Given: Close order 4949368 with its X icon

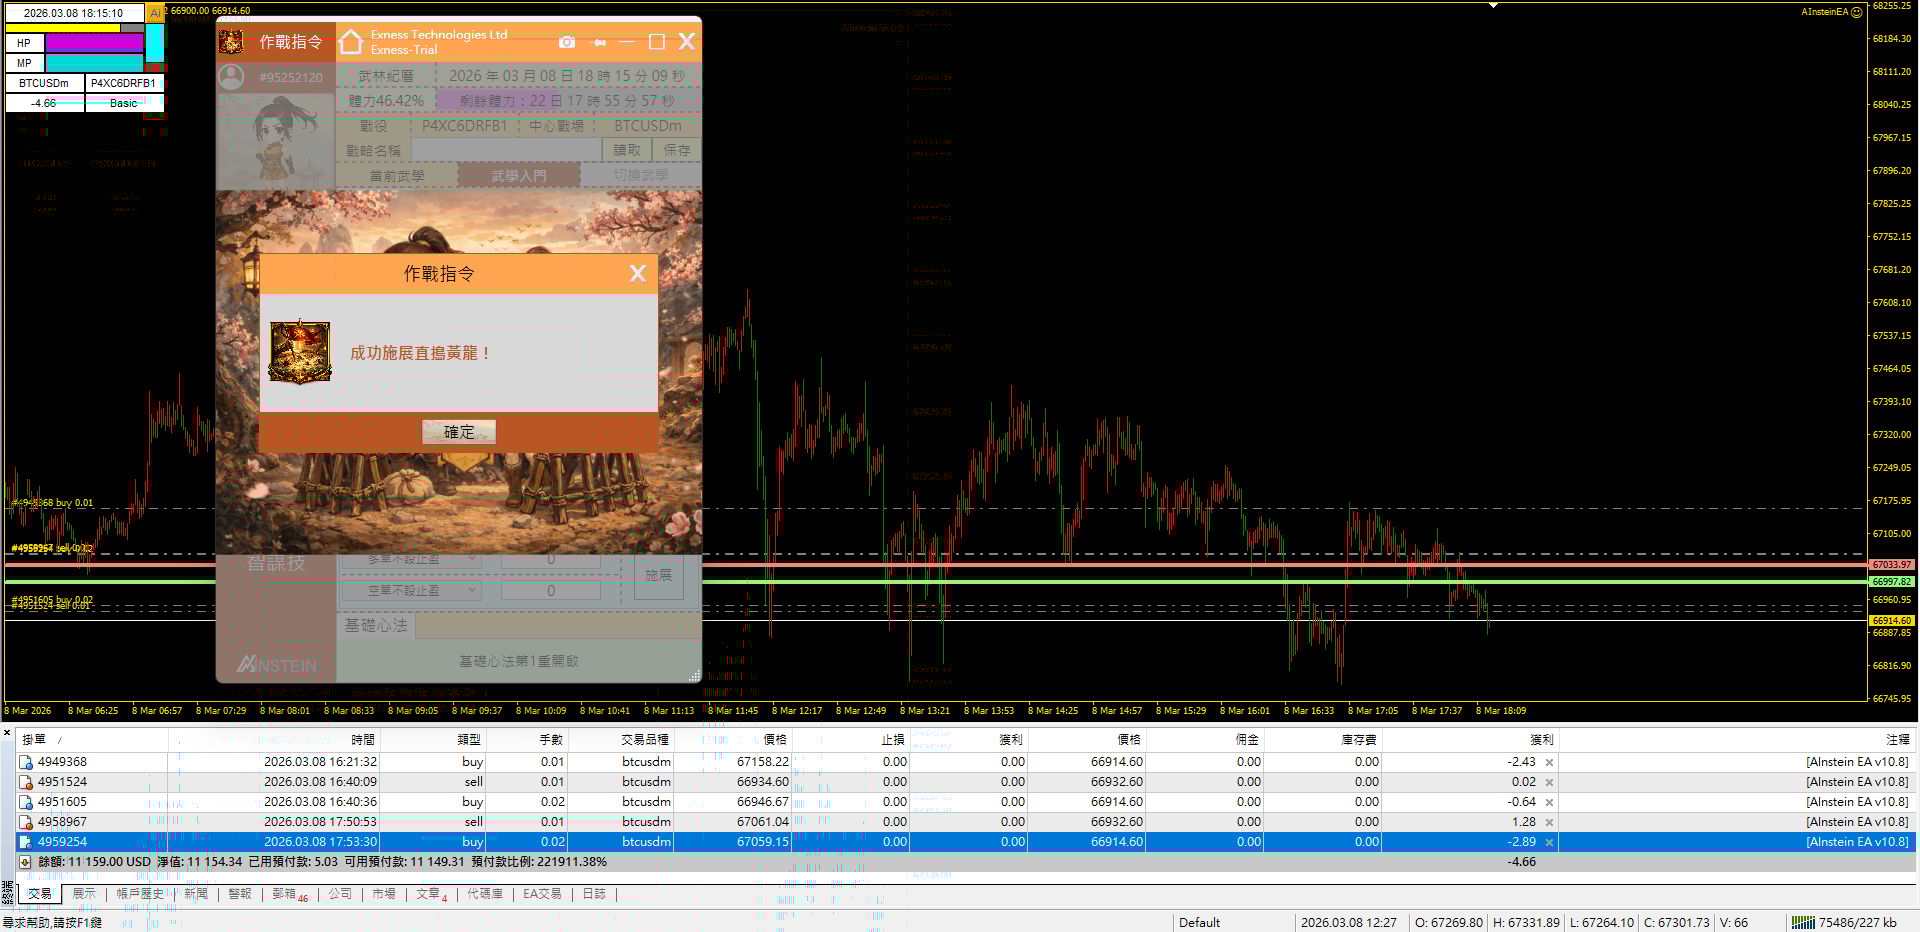Looking at the screenshot, I should tap(1549, 762).
